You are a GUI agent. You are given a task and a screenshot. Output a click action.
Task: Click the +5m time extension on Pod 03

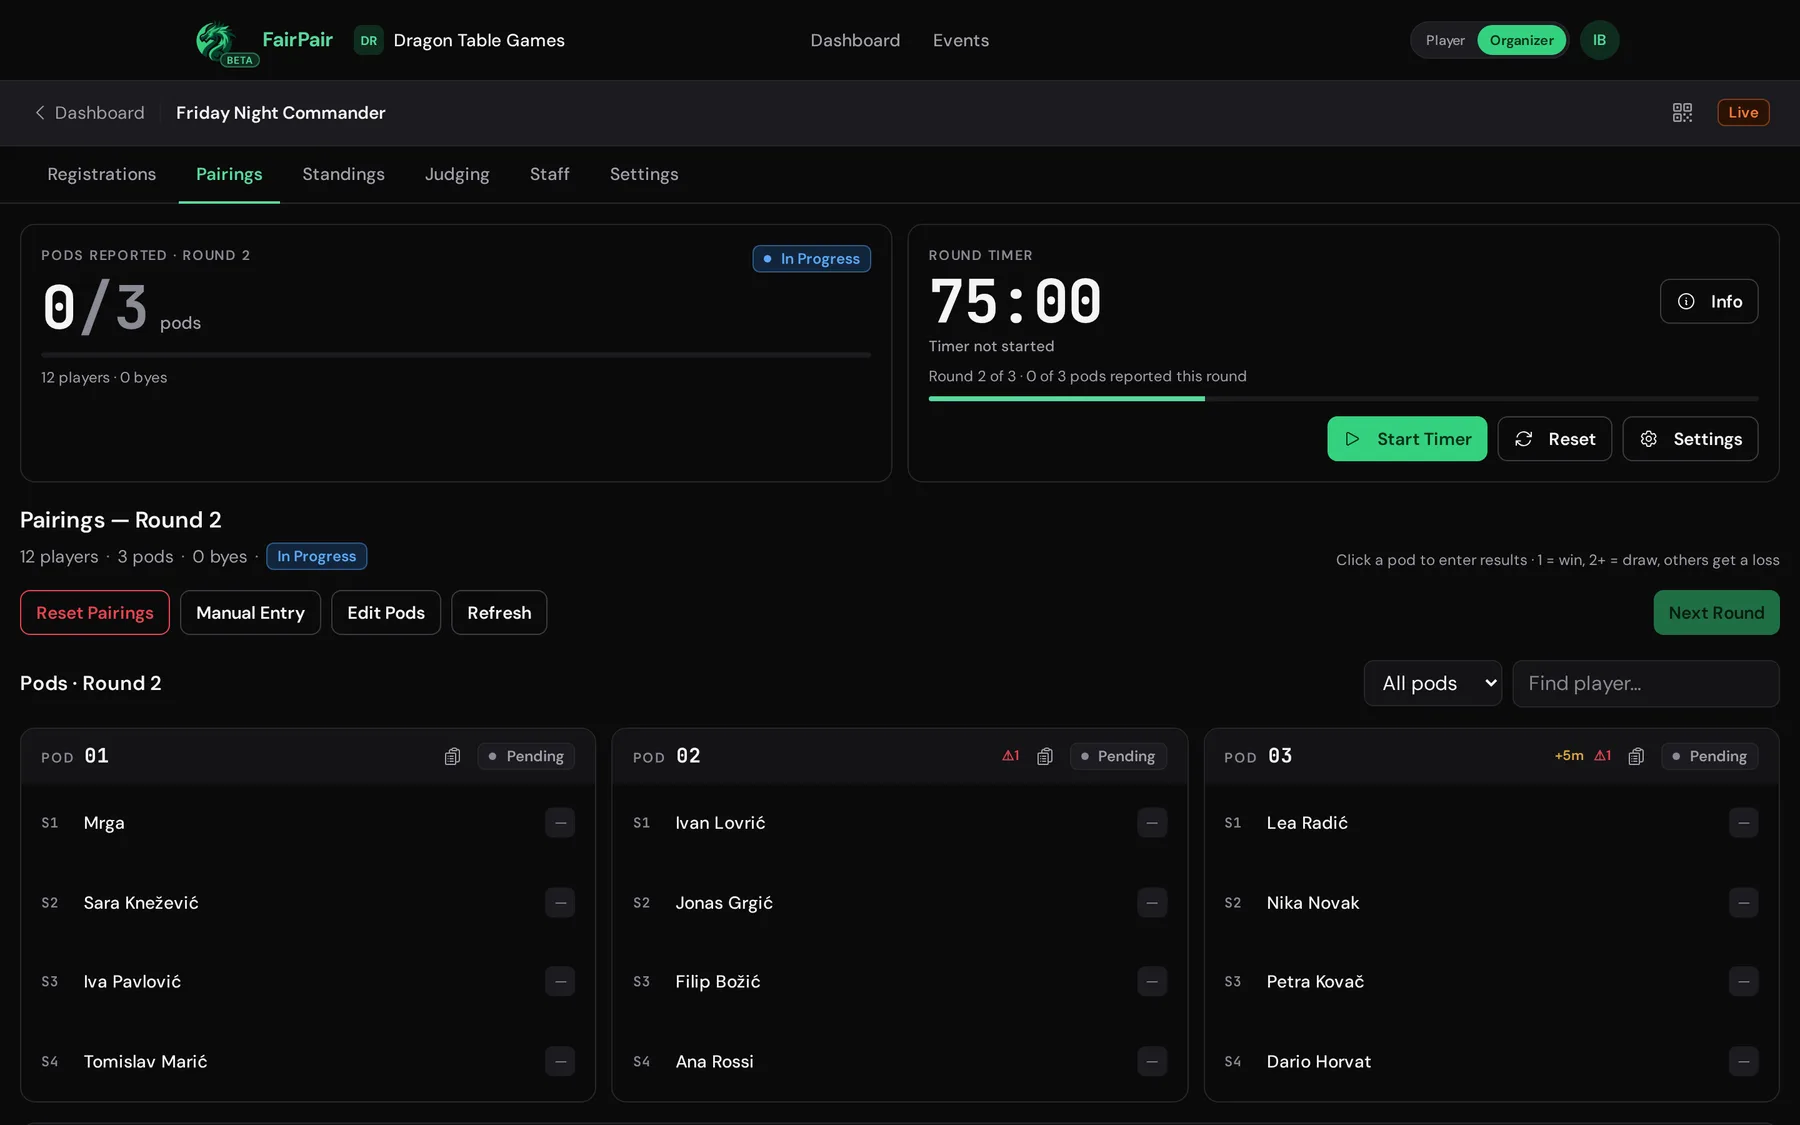1569,756
